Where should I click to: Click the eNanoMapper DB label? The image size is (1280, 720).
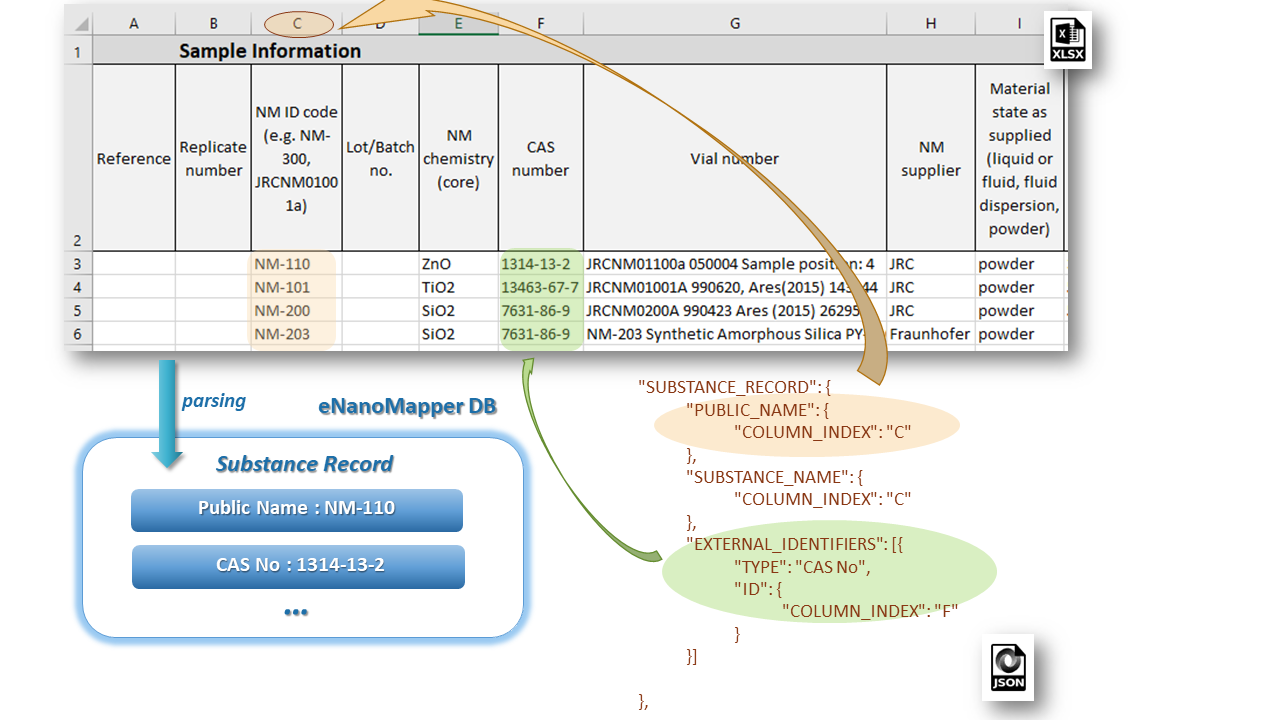pos(407,406)
